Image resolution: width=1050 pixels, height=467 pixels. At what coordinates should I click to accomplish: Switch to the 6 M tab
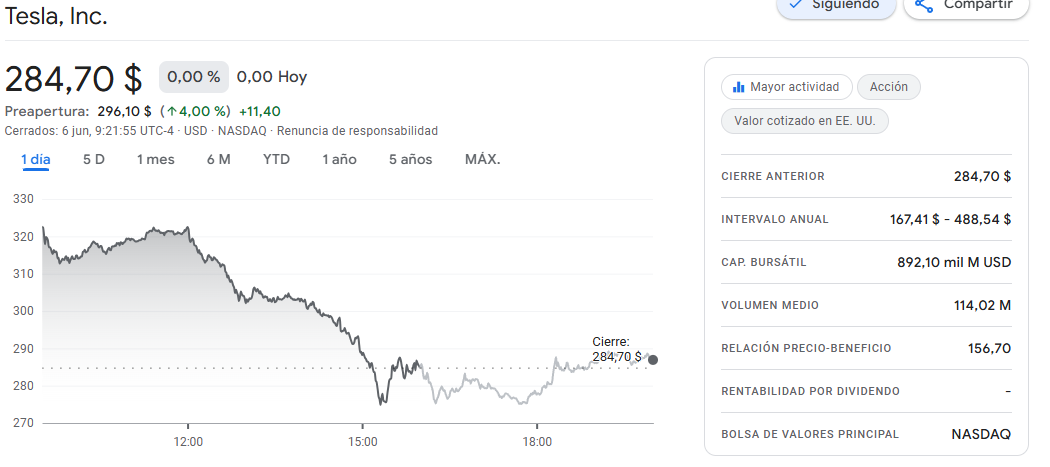click(219, 159)
